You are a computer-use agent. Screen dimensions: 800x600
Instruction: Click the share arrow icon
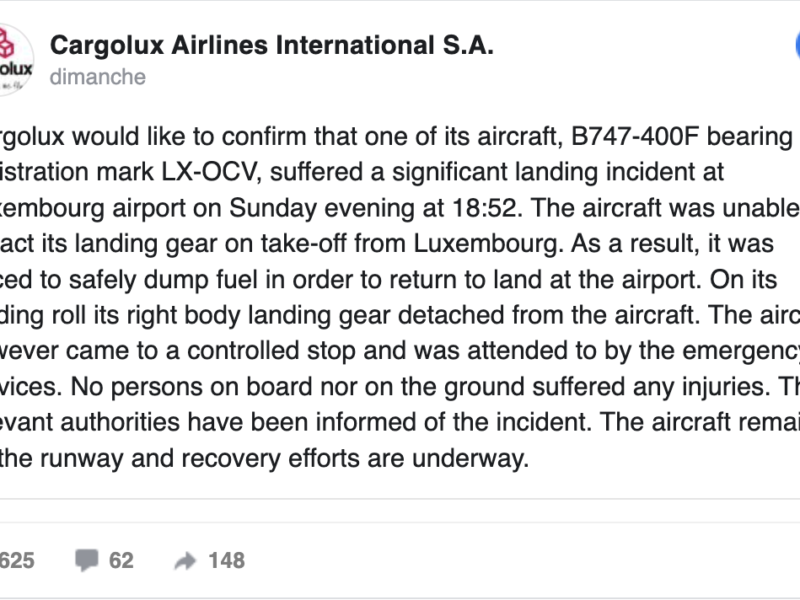(185, 561)
